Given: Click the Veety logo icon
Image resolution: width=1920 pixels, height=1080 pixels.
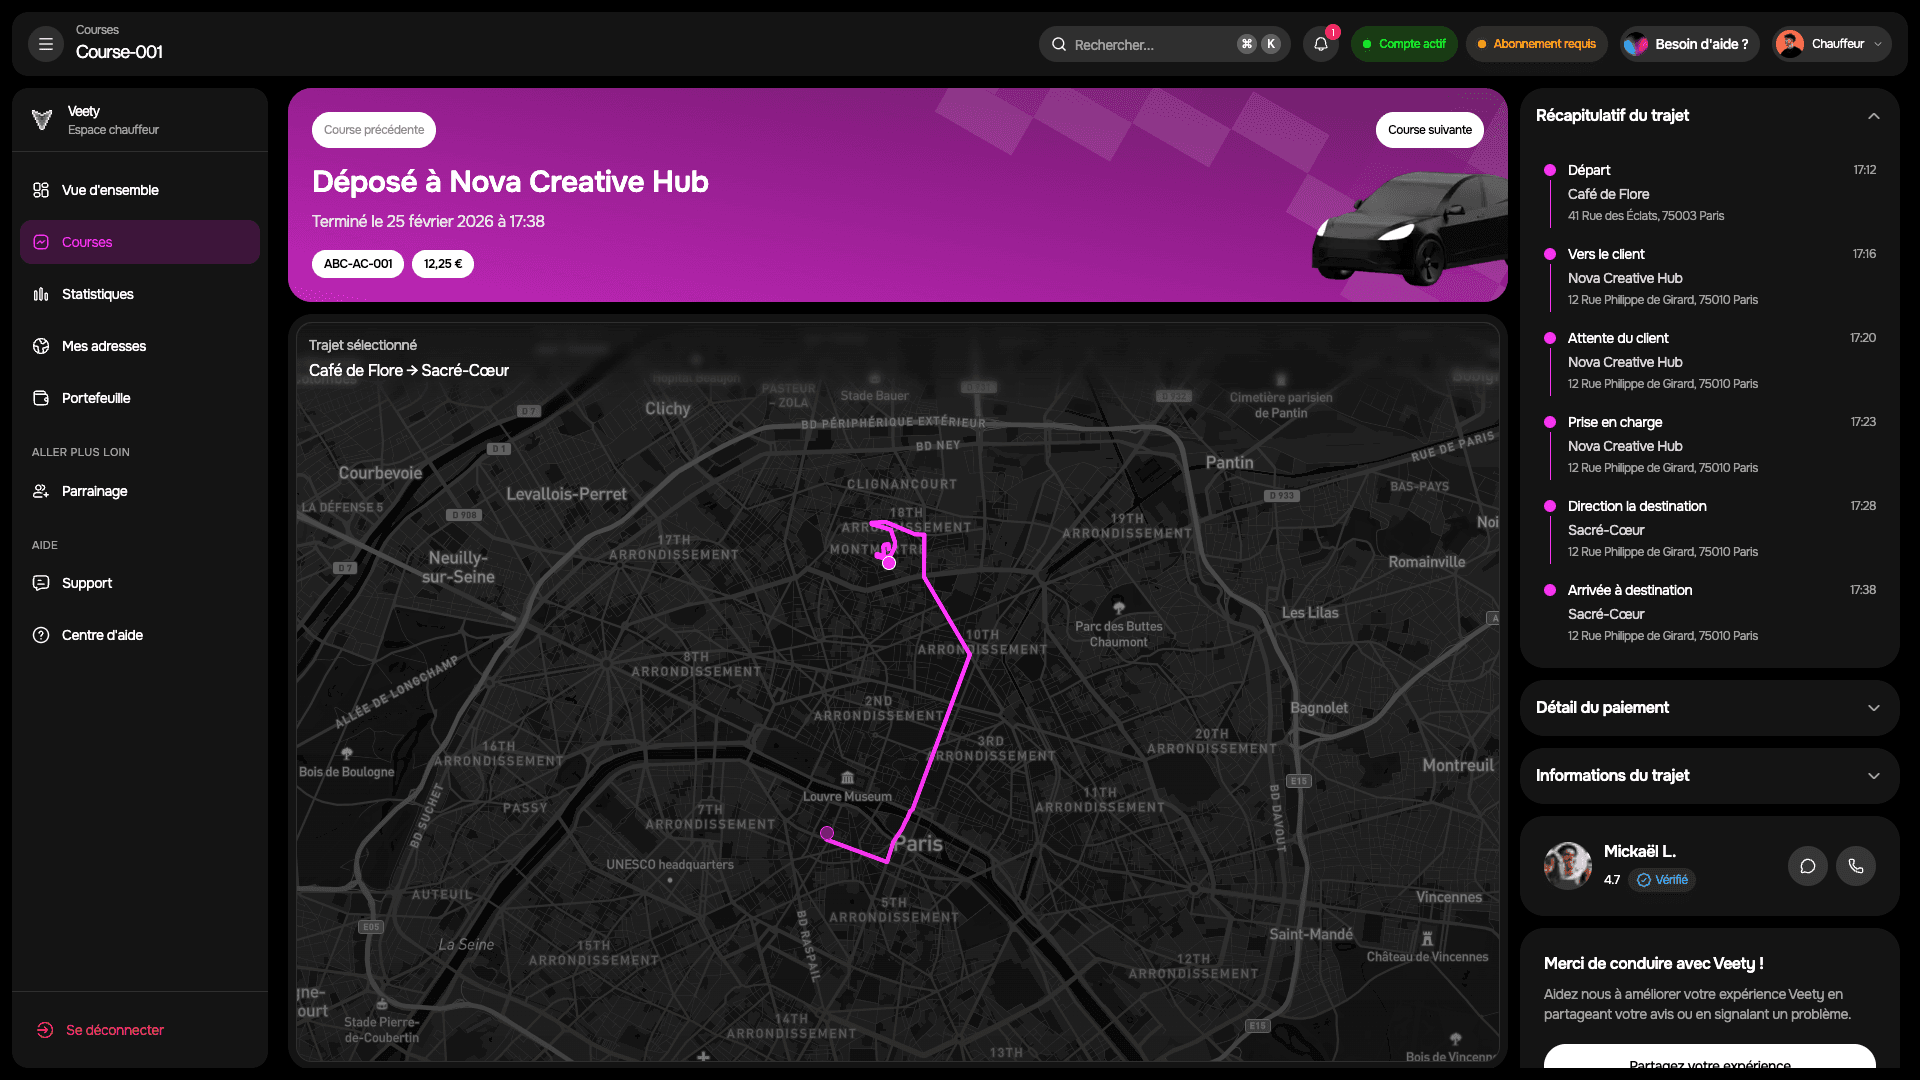Looking at the screenshot, I should pyautogui.click(x=42, y=120).
